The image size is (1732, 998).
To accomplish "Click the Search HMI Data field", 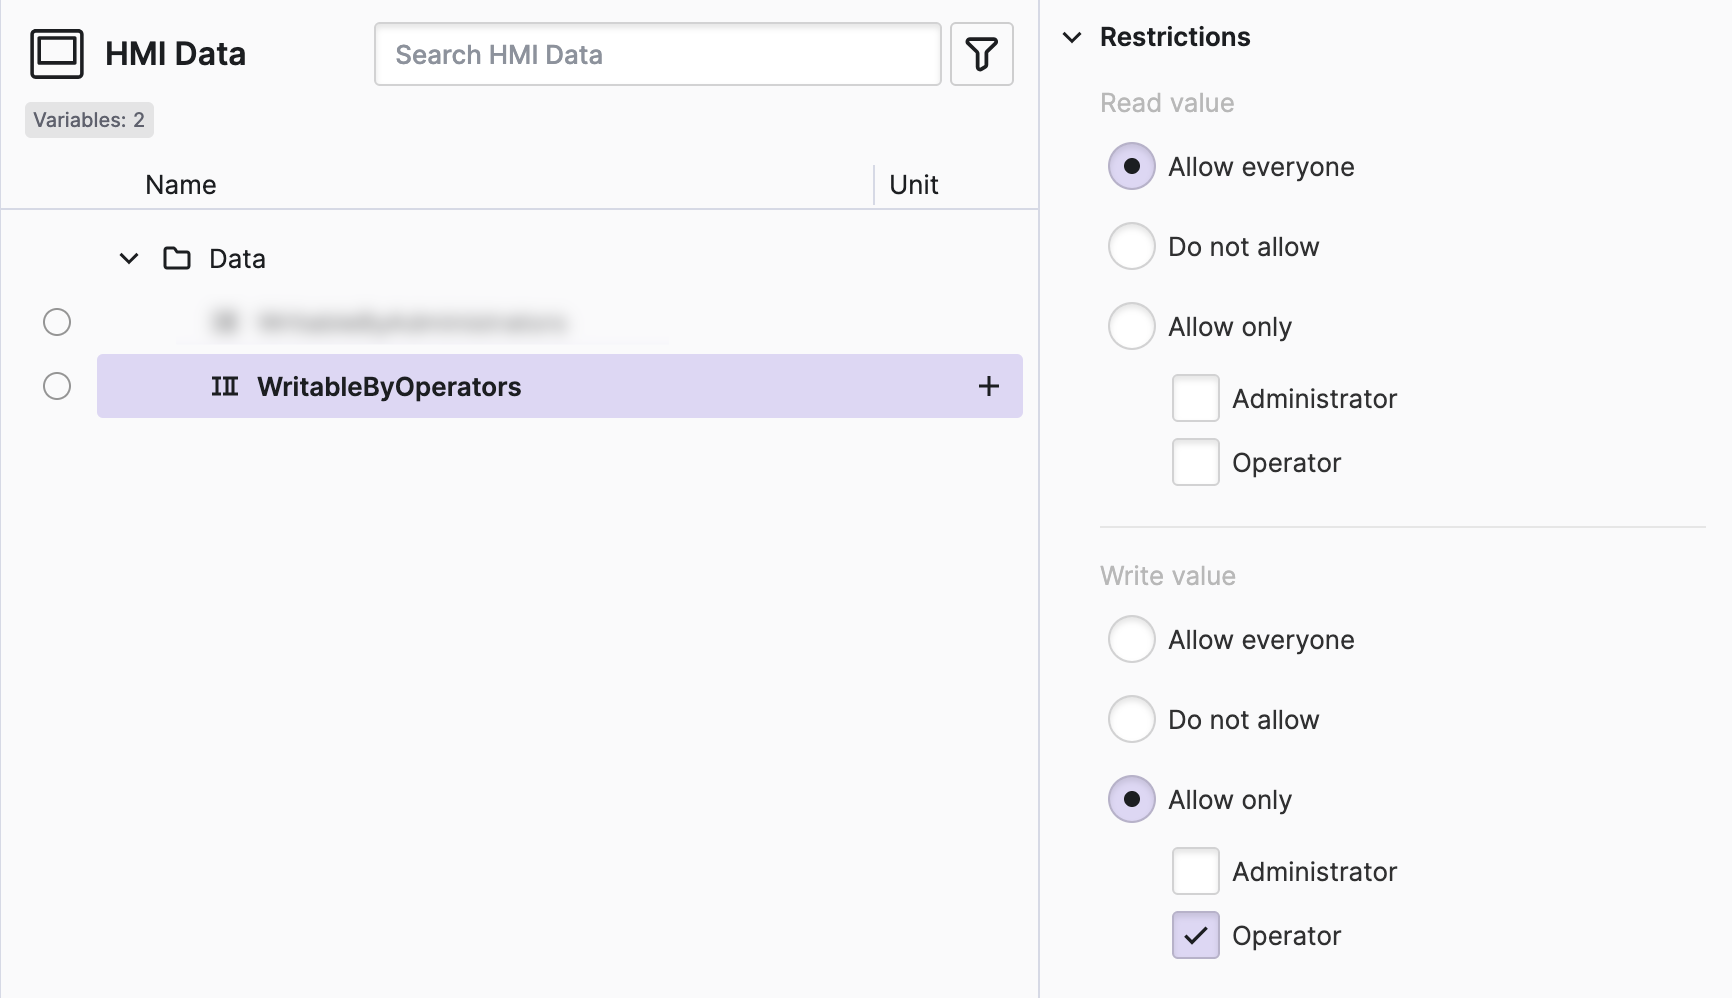I will click(657, 54).
